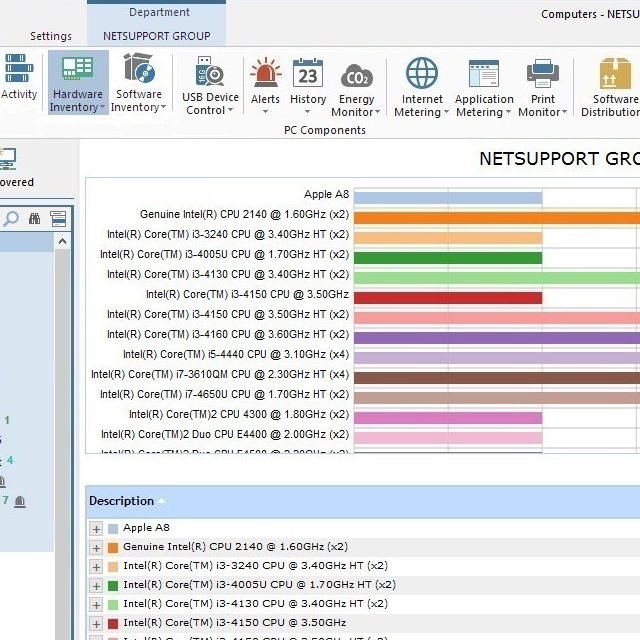
Task: Expand the i3-3240 CPU row
Action: tap(96, 567)
